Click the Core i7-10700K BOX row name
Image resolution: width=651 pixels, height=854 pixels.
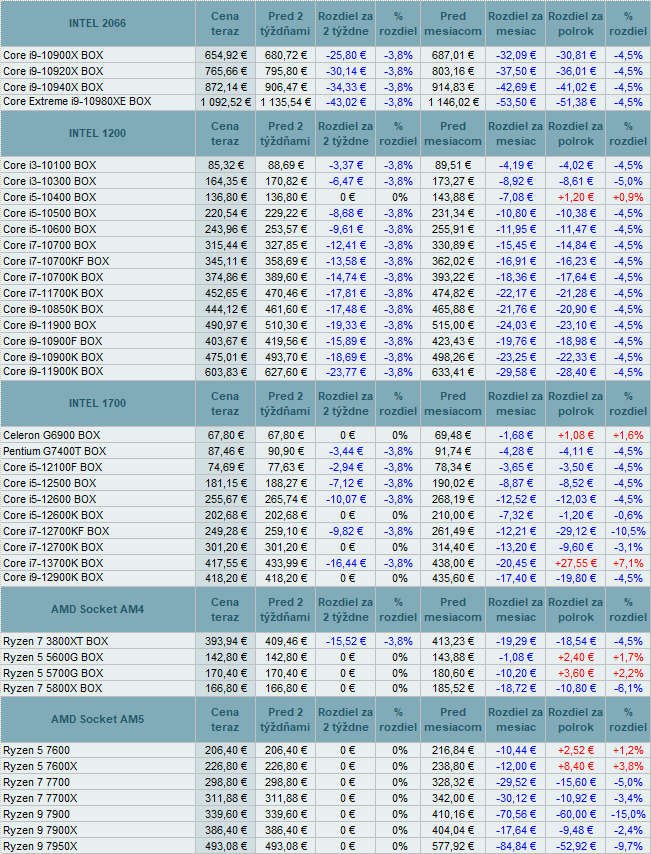point(53,277)
